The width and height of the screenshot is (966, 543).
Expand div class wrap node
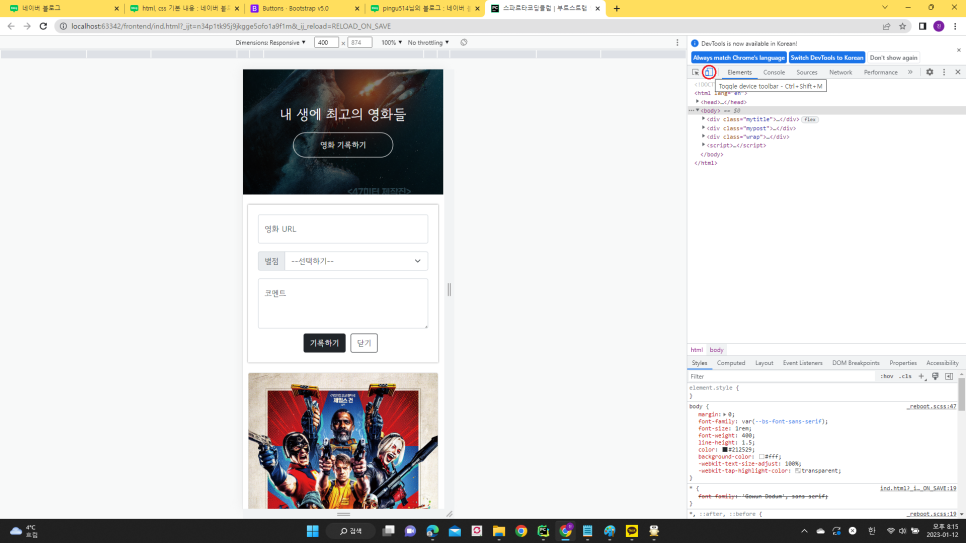click(x=704, y=136)
